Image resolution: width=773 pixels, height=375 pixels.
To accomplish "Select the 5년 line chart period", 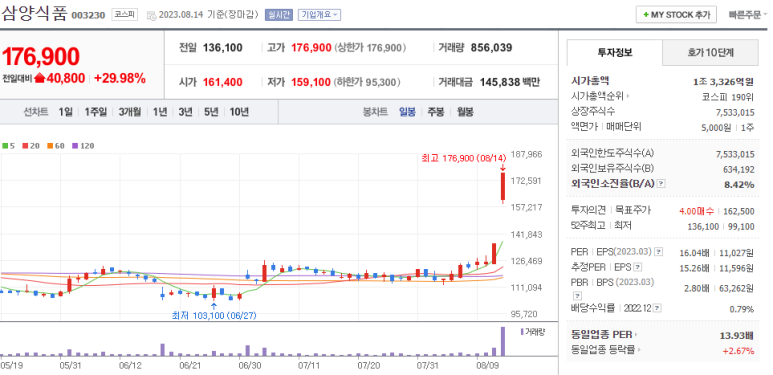I will coord(211,112).
